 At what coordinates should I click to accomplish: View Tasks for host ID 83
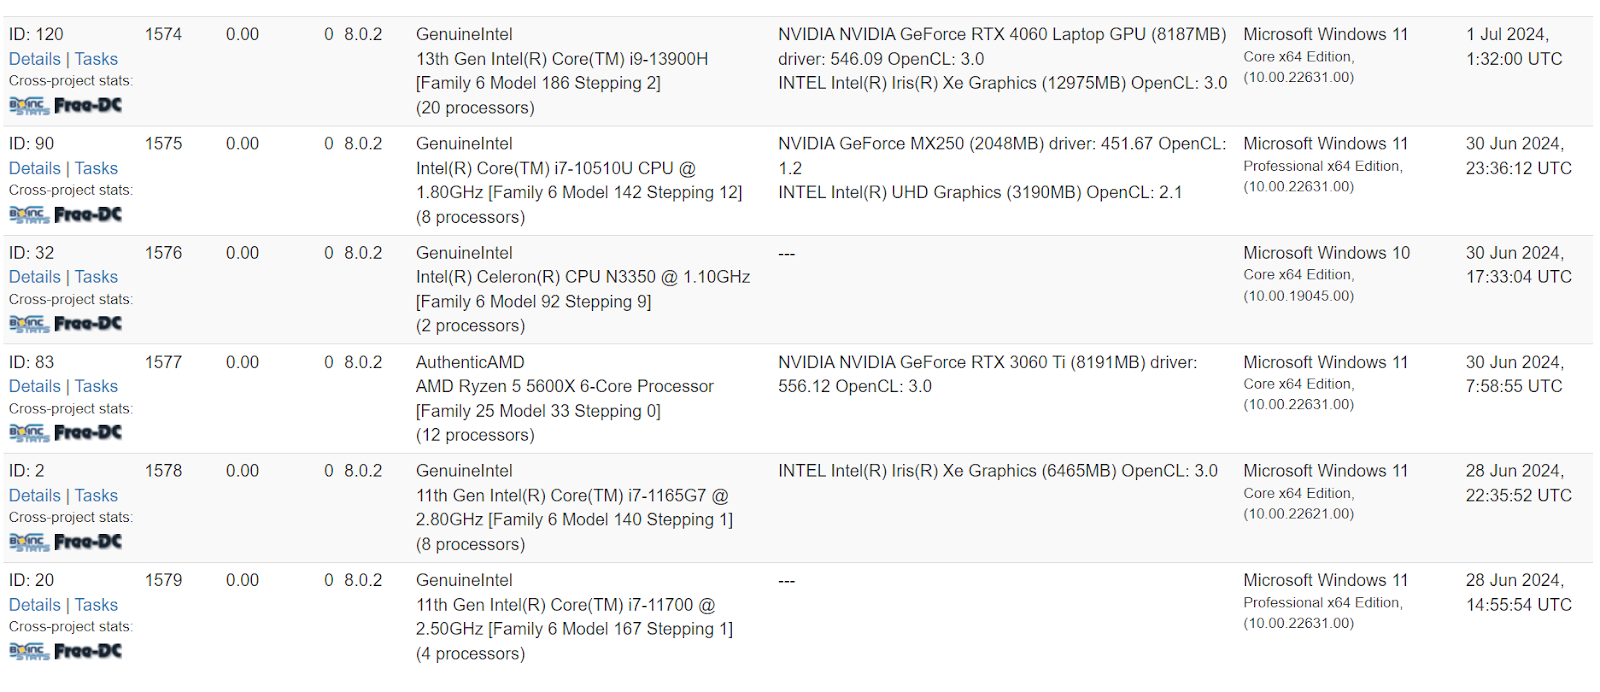point(96,386)
